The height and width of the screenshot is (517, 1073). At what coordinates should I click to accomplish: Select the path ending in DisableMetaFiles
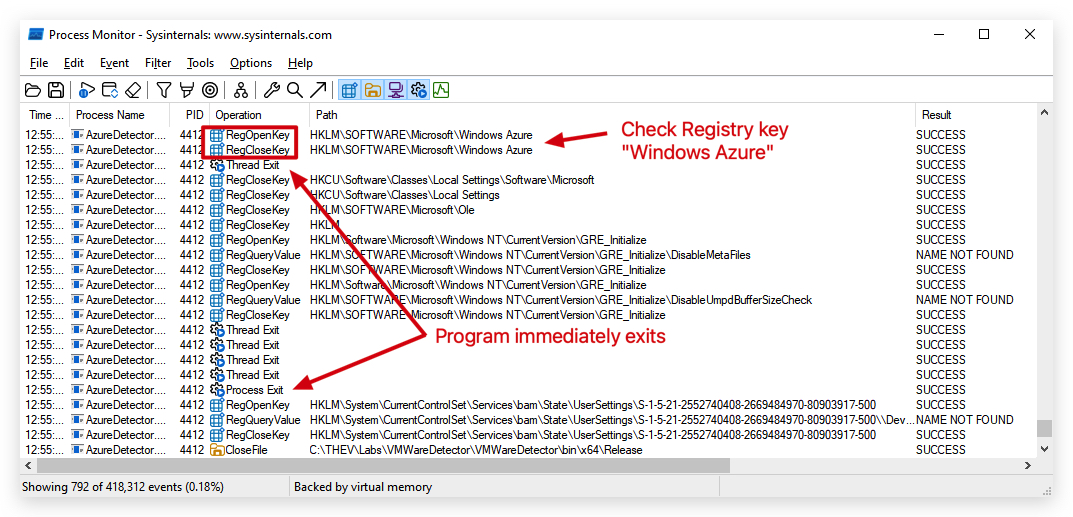(x=530, y=254)
